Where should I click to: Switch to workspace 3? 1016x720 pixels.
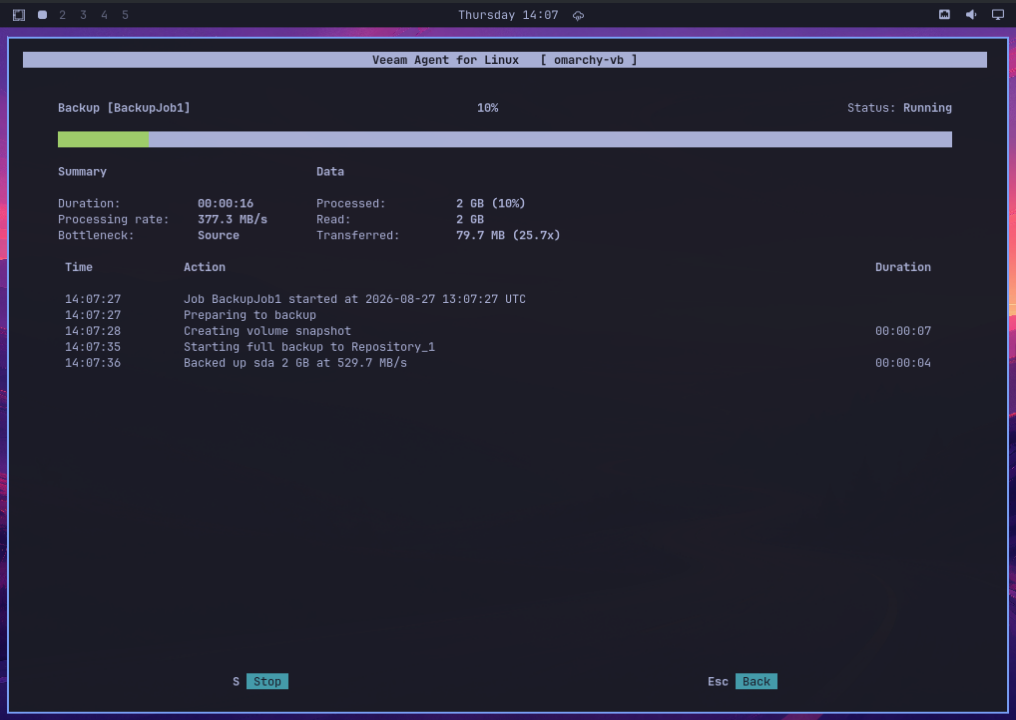click(84, 15)
